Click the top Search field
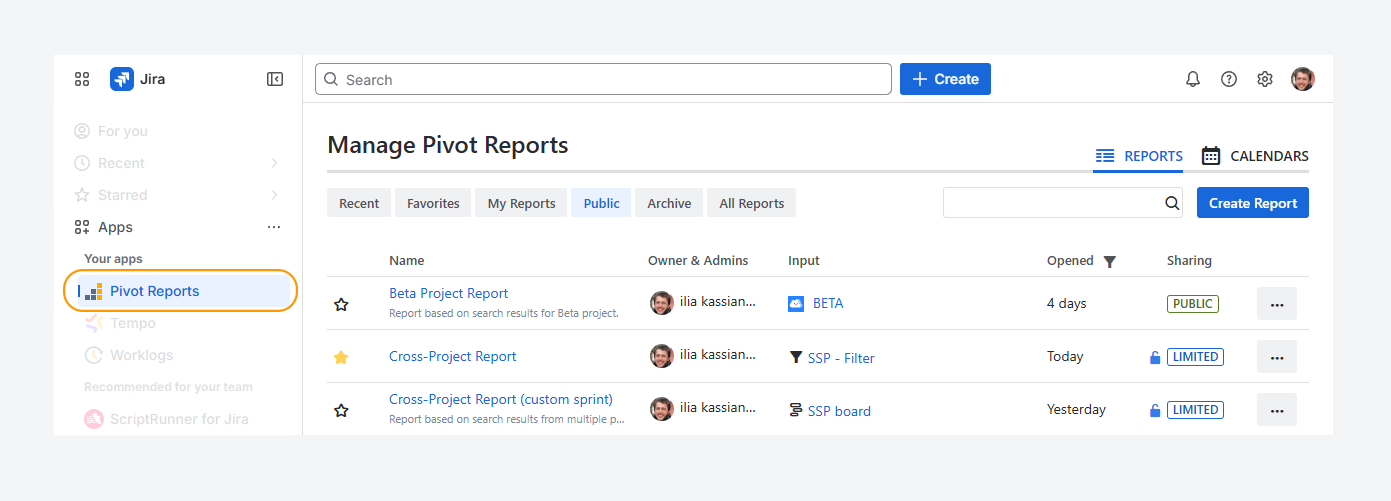 603,79
